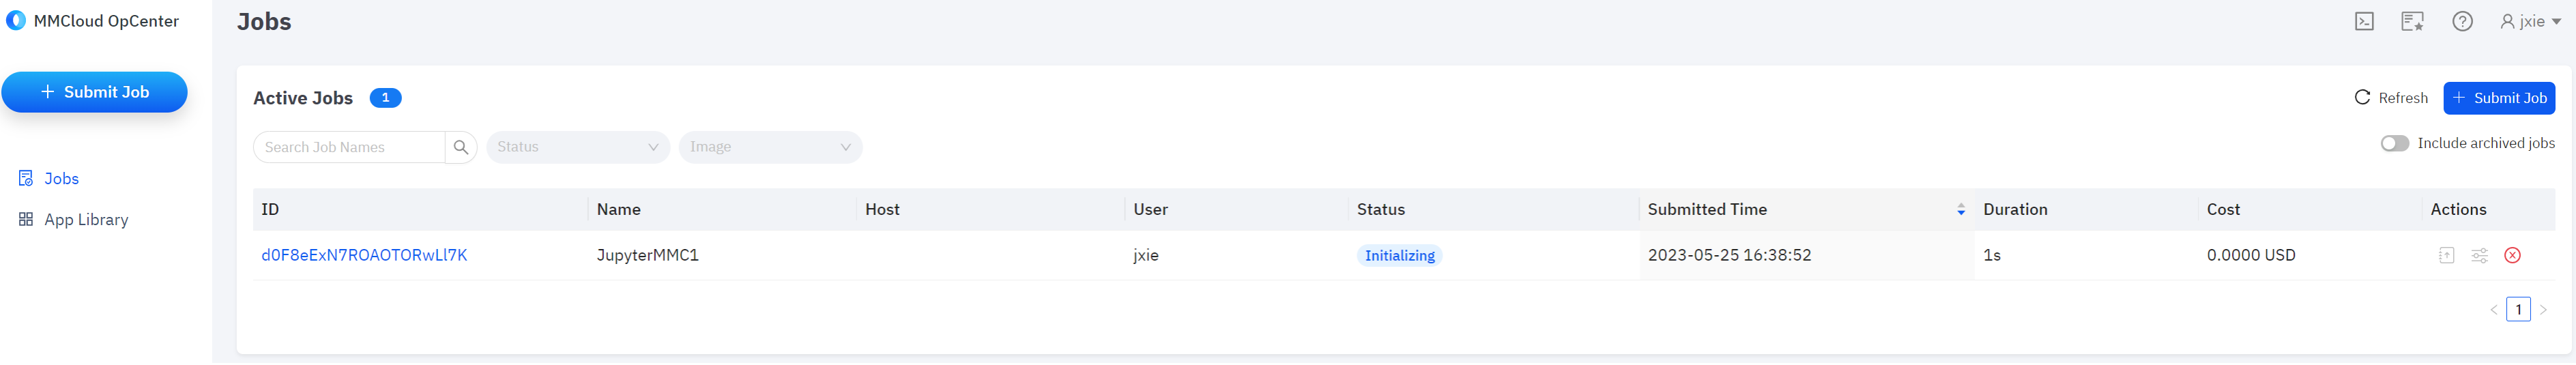Image resolution: width=2576 pixels, height=365 pixels.
Task: Open the job settings sliders icon
Action: (x=2479, y=255)
